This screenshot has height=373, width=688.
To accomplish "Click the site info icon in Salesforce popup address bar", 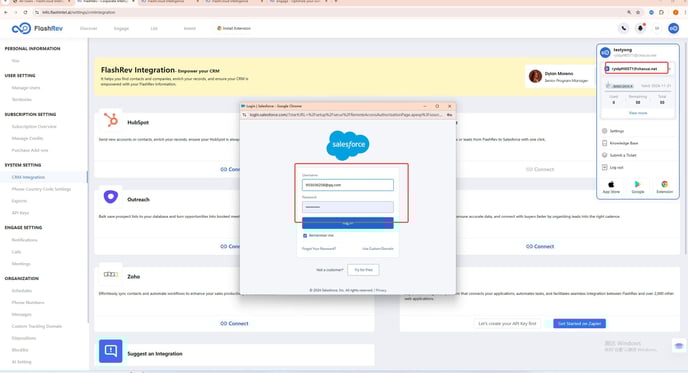I will click(x=244, y=115).
